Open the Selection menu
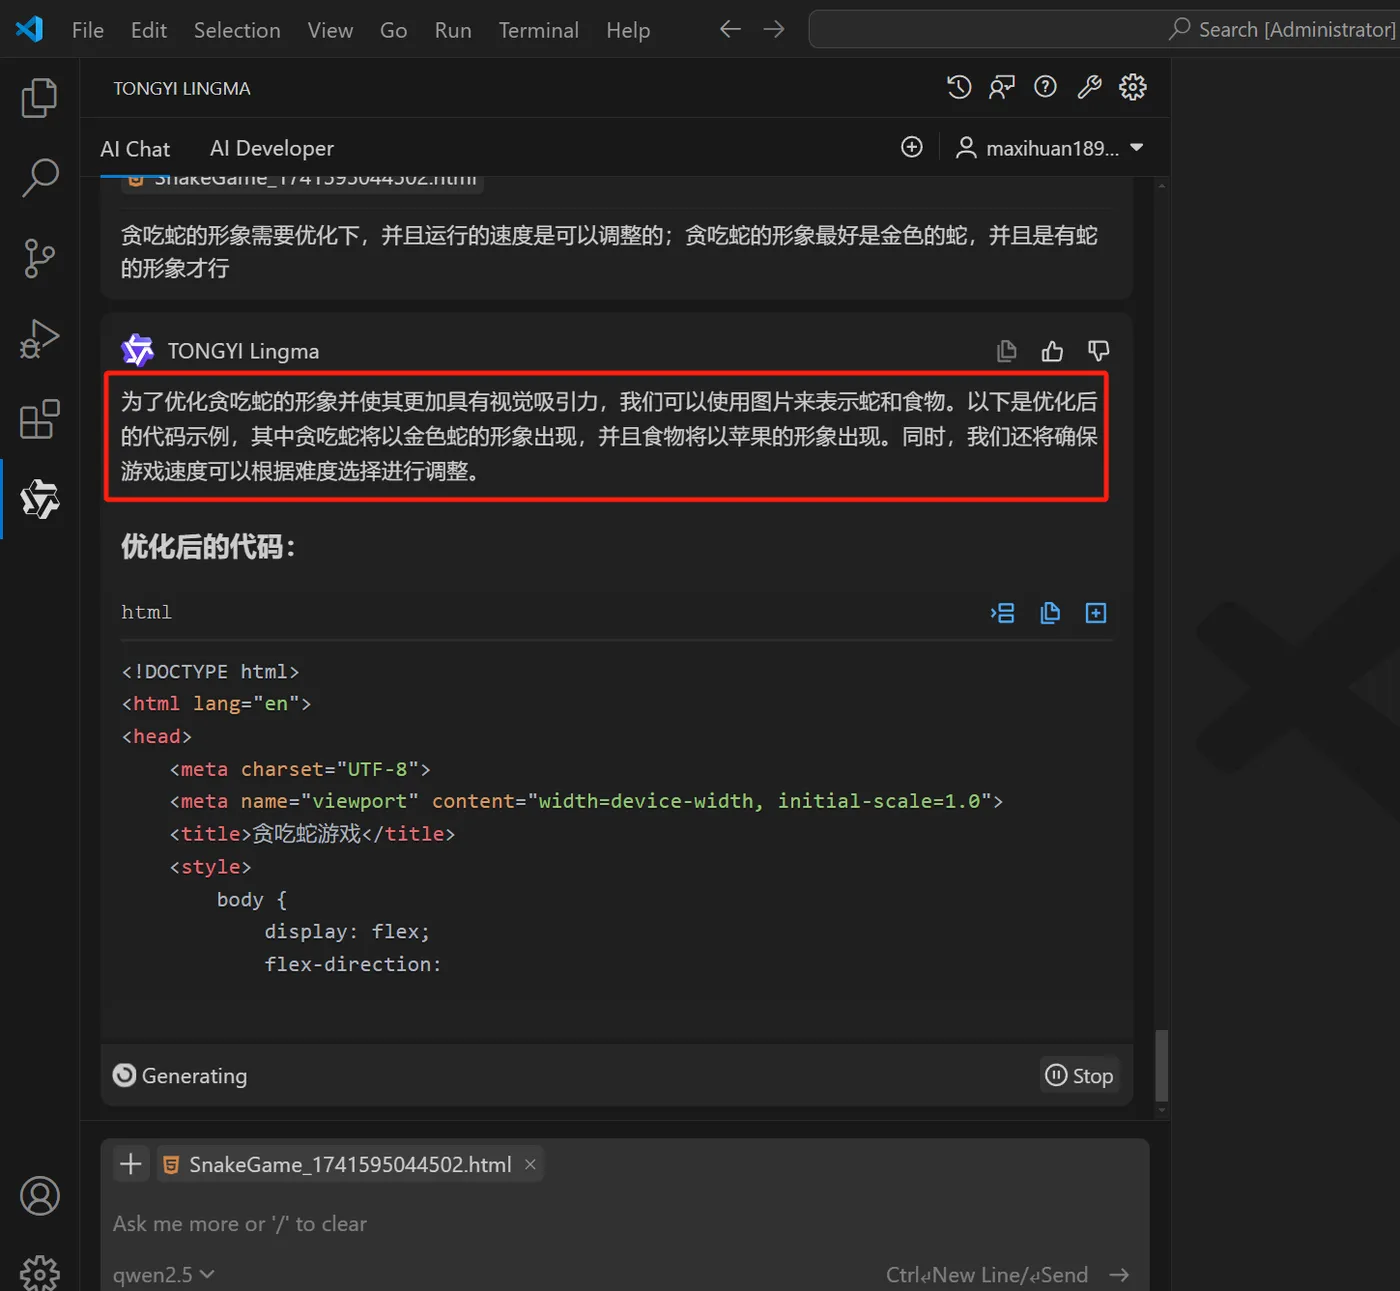 click(x=237, y=30)
